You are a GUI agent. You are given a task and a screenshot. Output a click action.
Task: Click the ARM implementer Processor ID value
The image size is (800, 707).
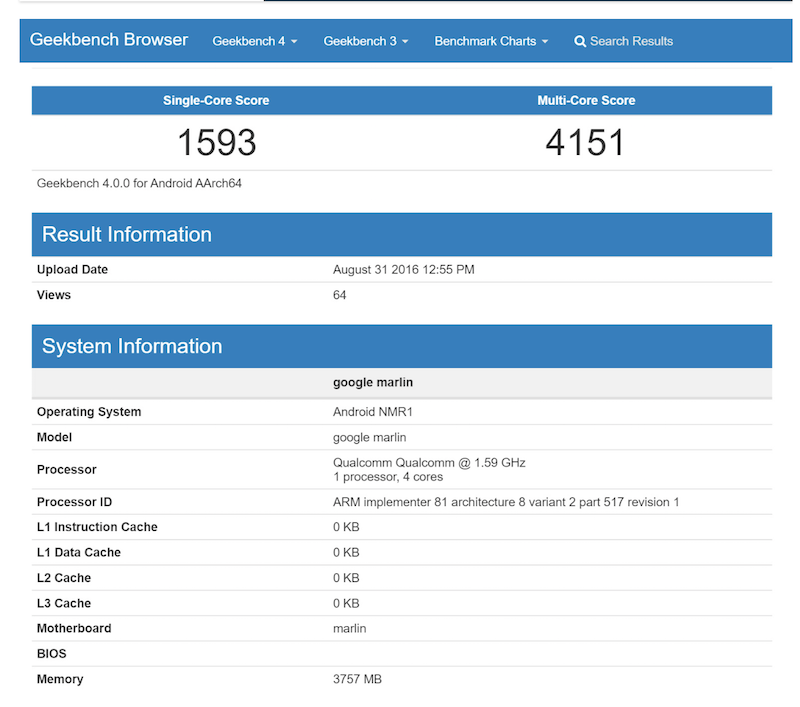(x=505, y=502)
